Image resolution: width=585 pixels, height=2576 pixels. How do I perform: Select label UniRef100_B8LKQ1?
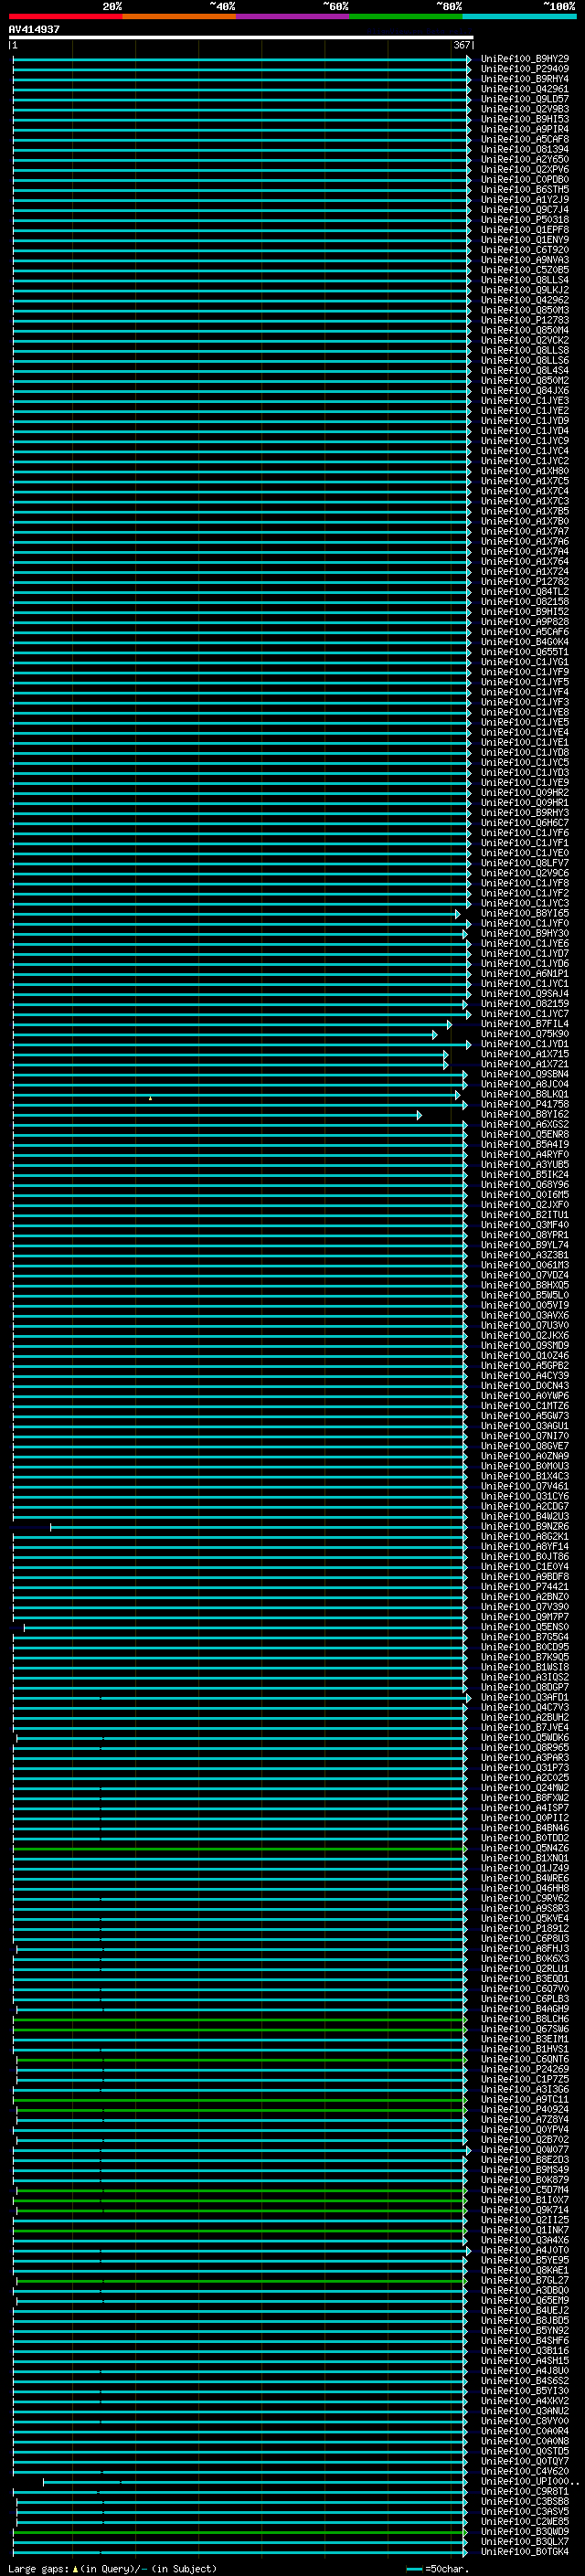tap(525, 1094)
